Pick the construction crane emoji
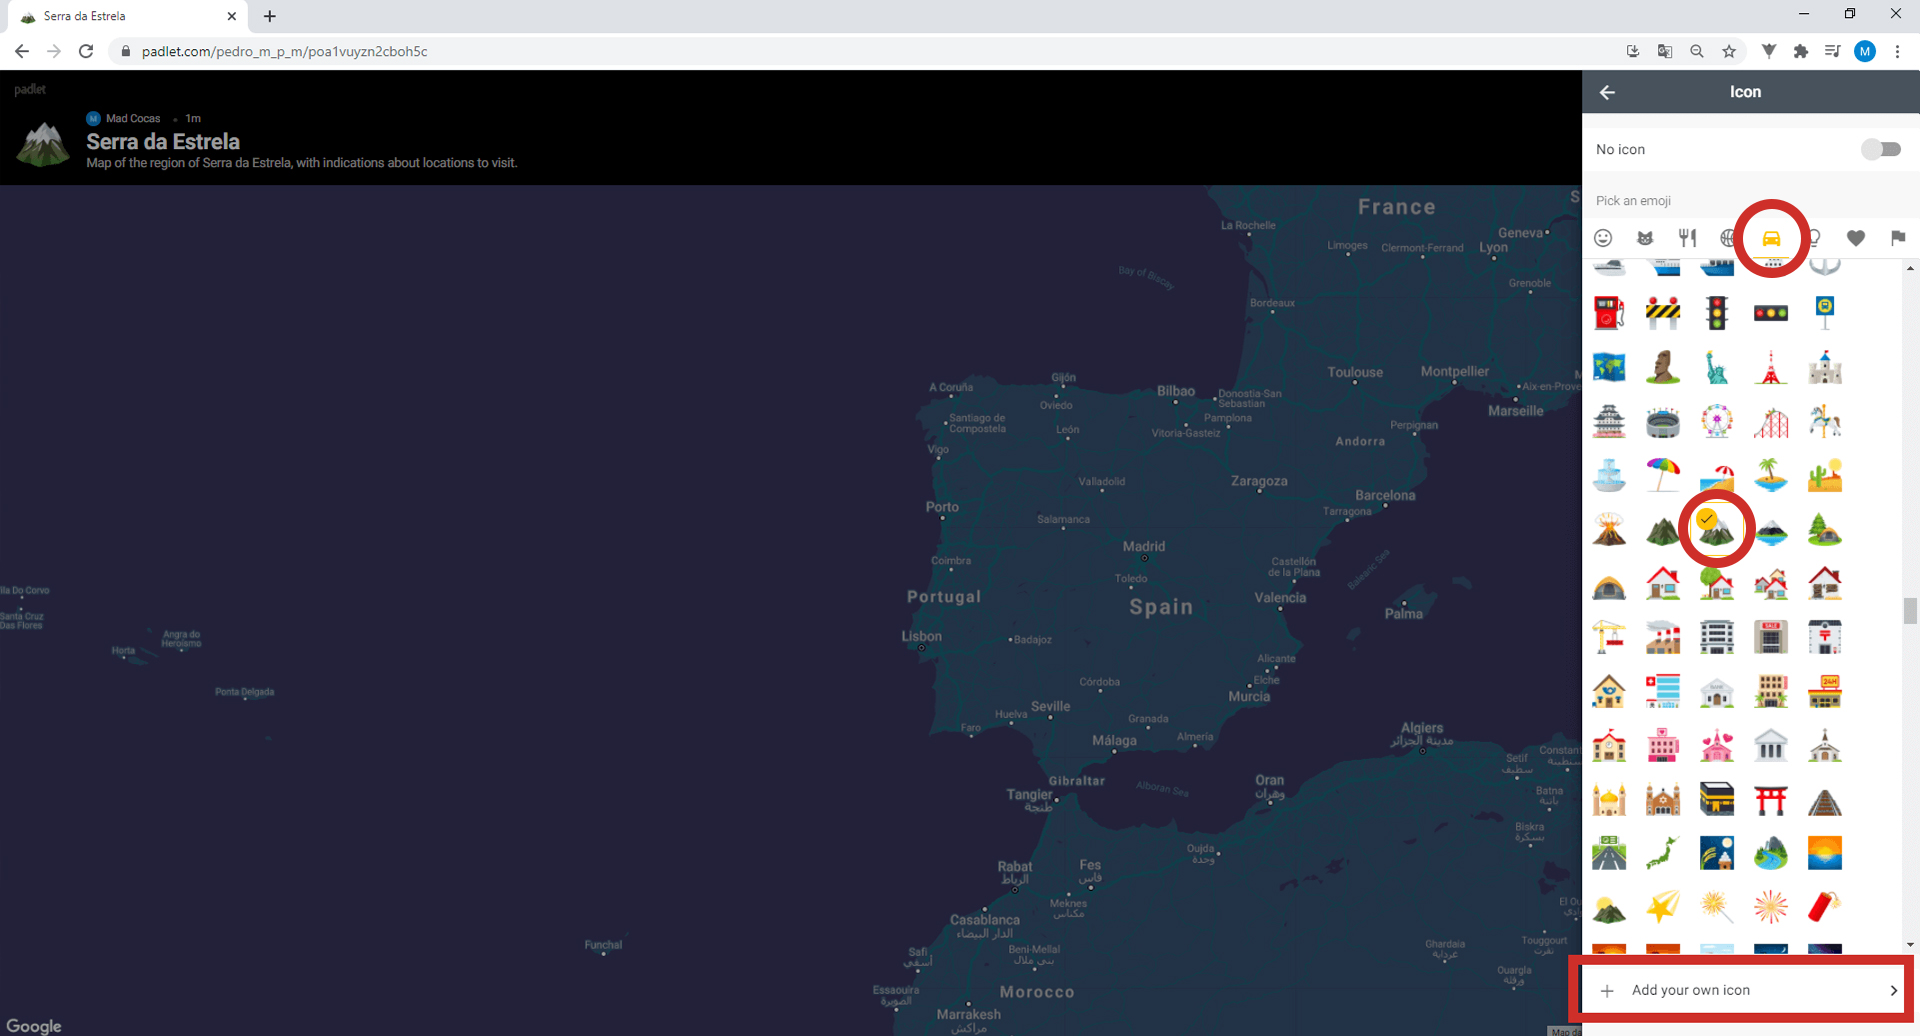This screenshot has height=1036, width=1920. point(1609,637)
